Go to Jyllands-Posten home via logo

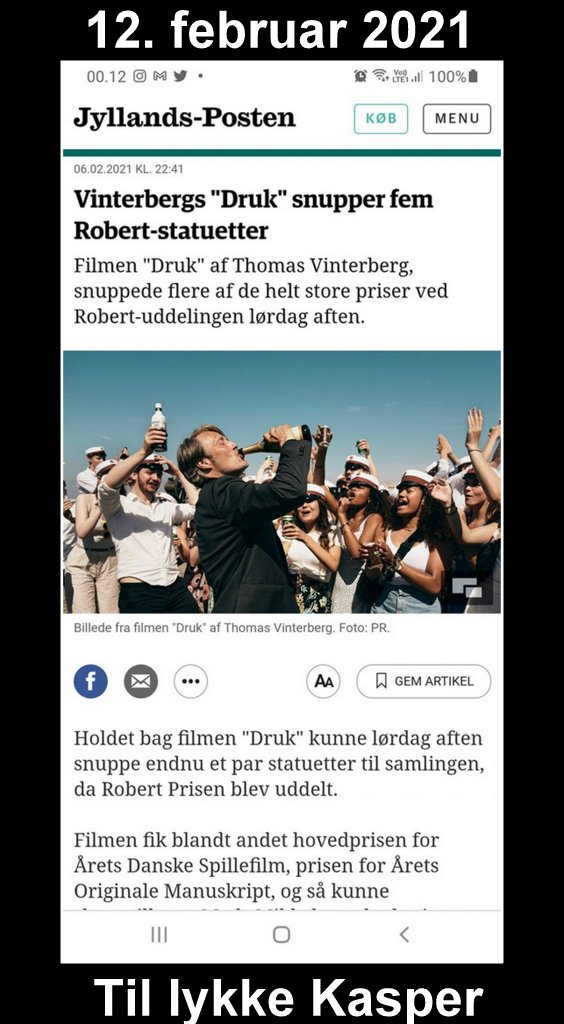(185, 118)
